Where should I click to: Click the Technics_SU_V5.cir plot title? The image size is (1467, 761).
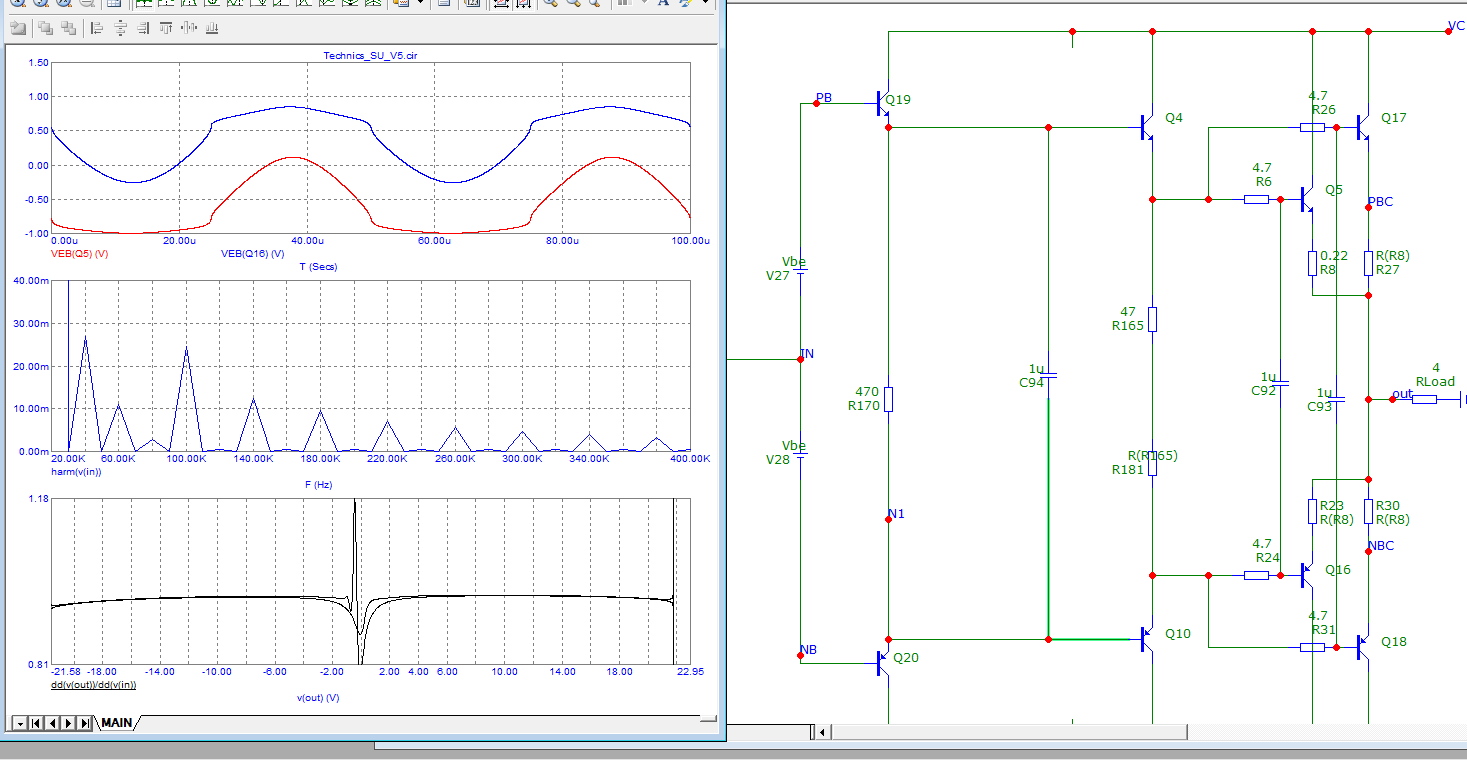370,56
